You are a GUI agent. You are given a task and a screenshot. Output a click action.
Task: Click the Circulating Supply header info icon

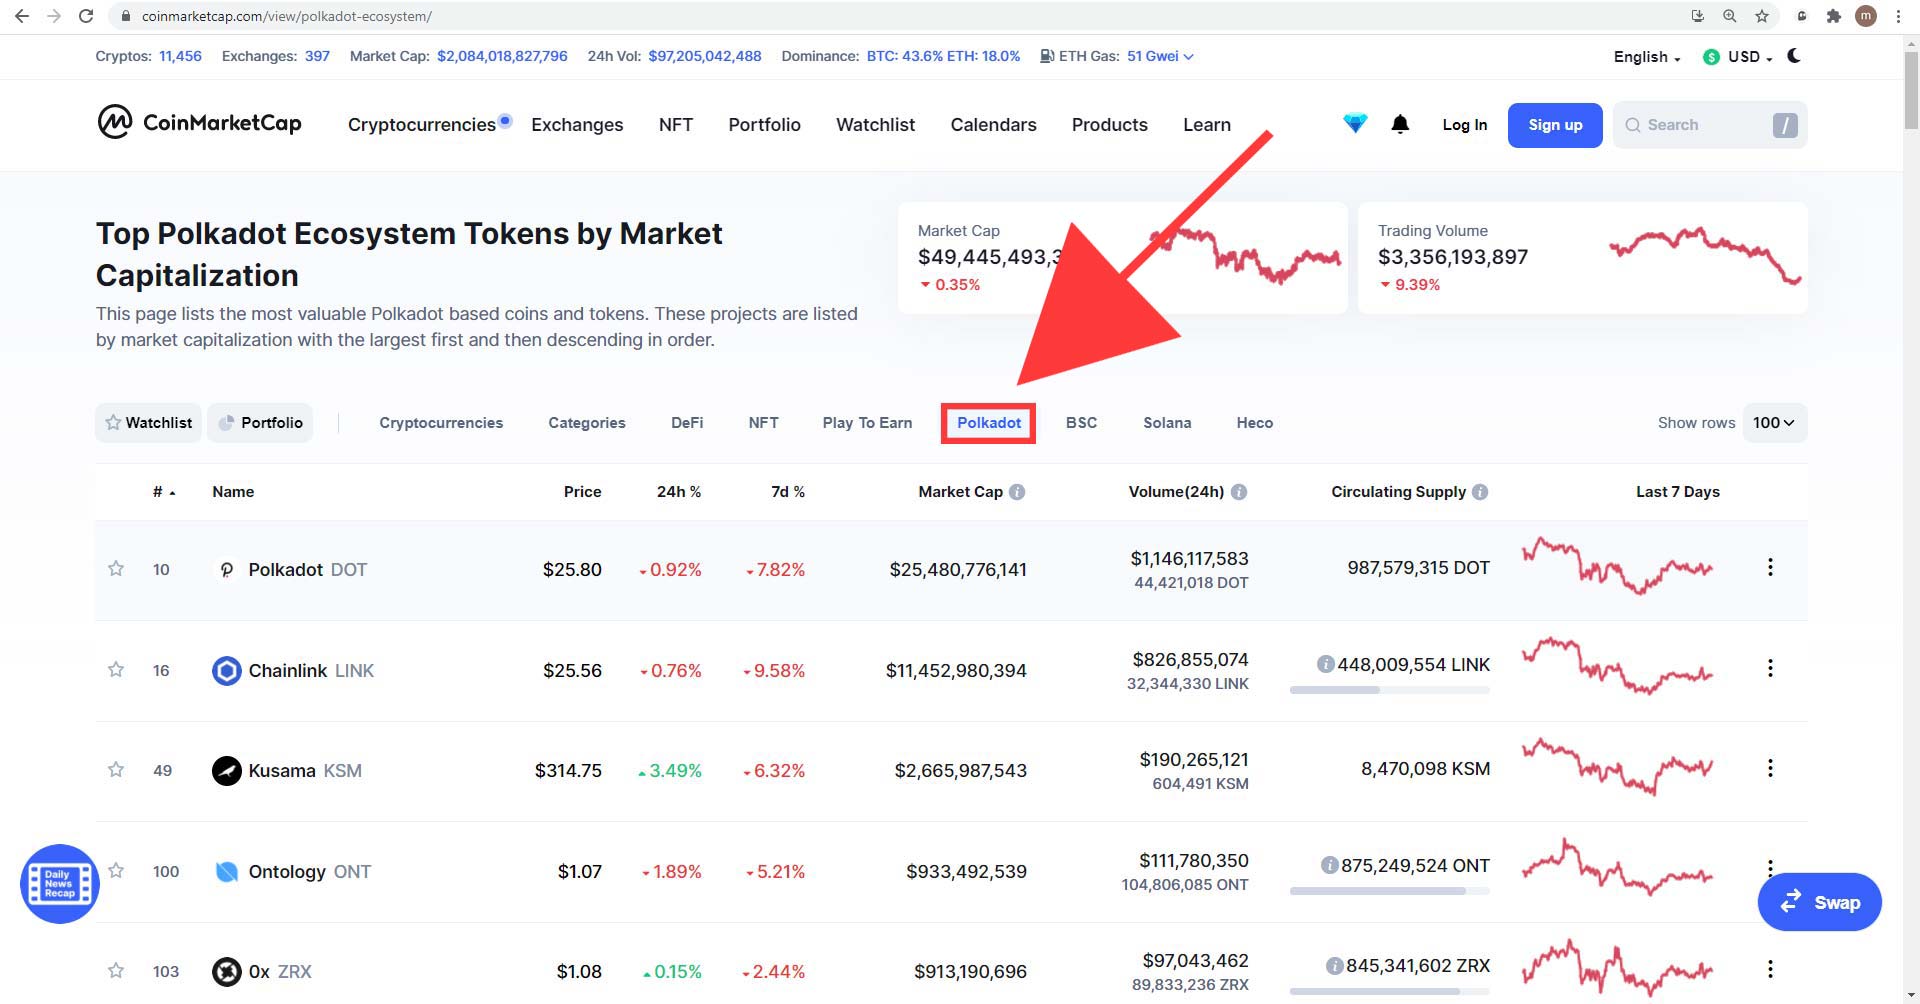pyautogui.click(x=1480, y=492)
